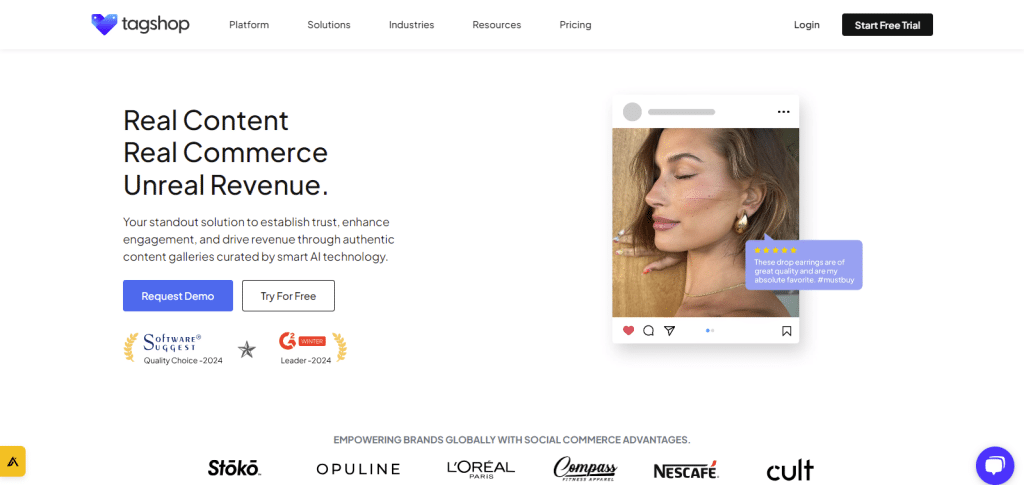Click the Software Suggest Quality Choice badge
This screenshot has width=1024, height=485.
[x=174, y=349]
